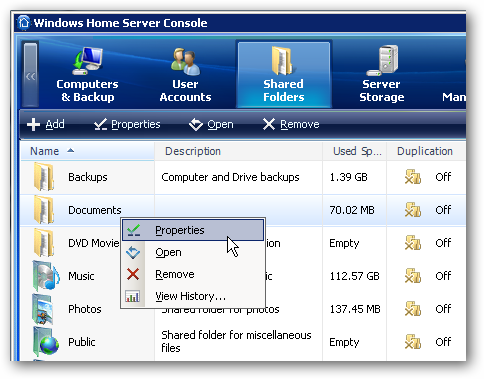Click the 1.39 GB used space value
The width and height of the screenshot is (484, 379).
[348, 177]
